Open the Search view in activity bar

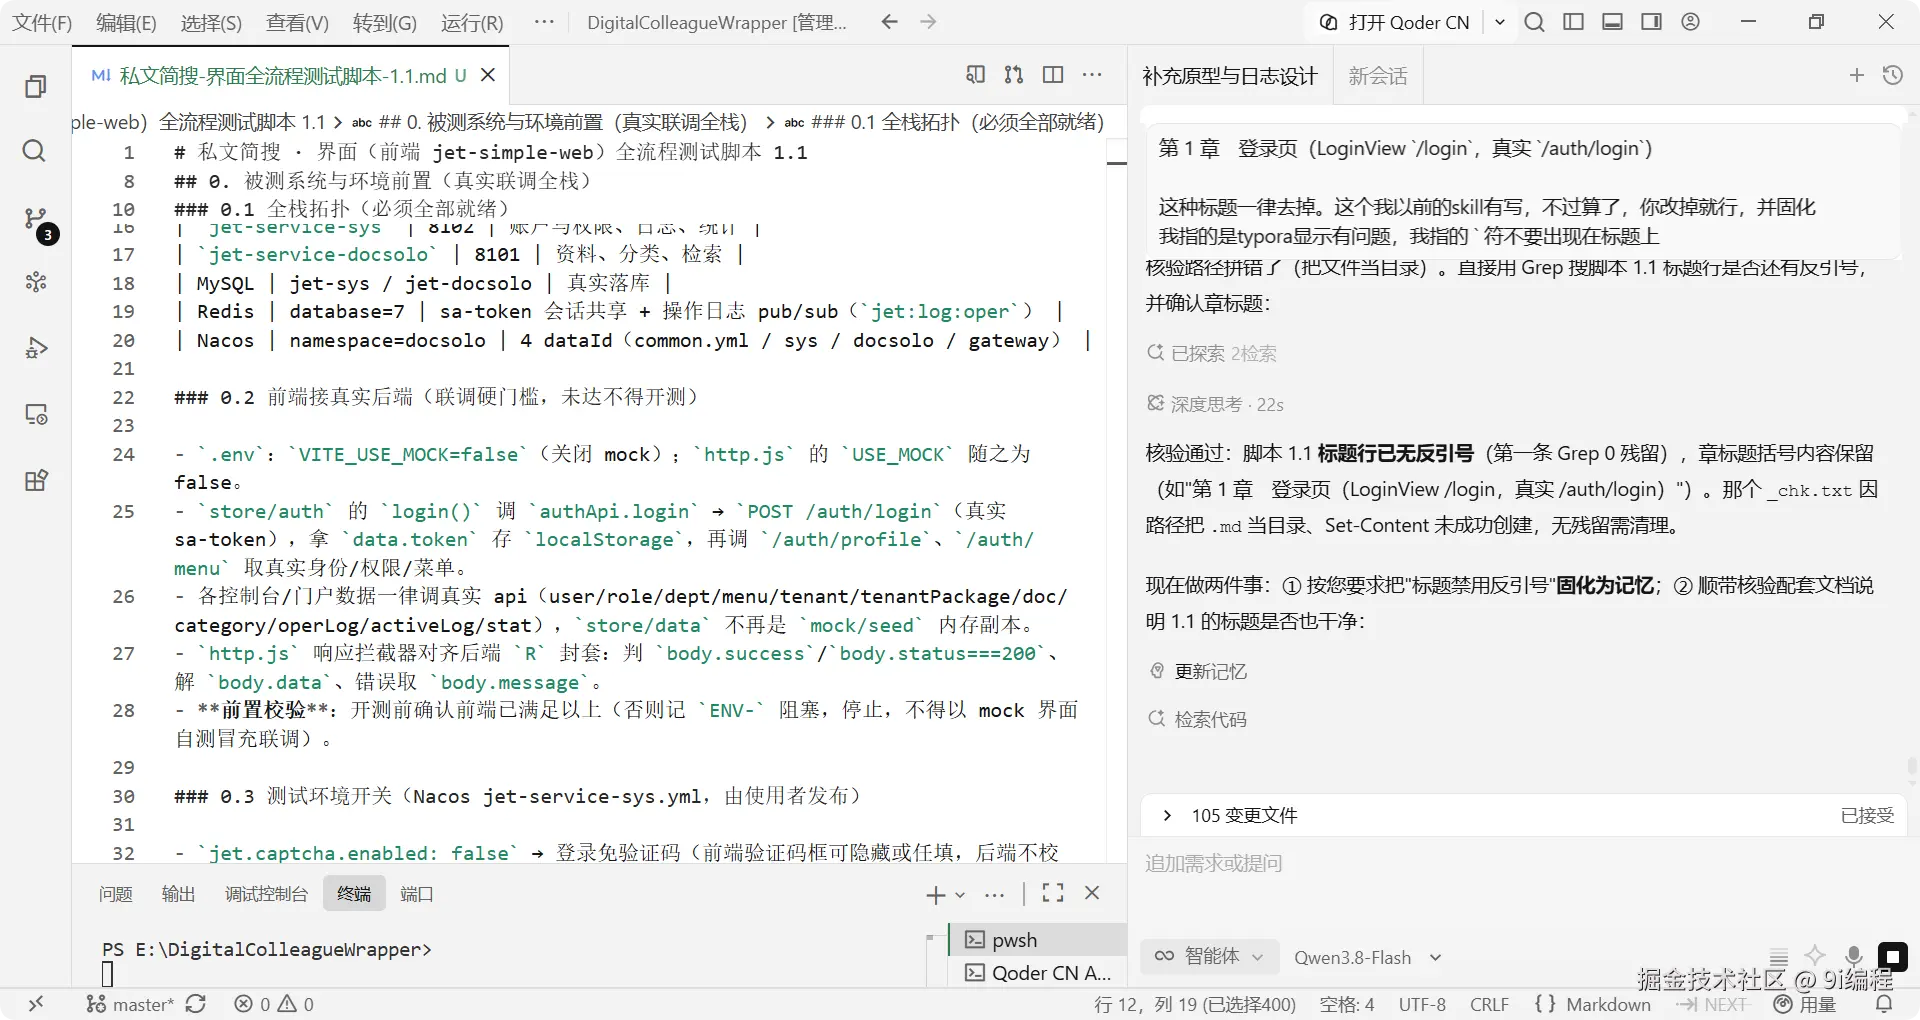coord(35,151)
